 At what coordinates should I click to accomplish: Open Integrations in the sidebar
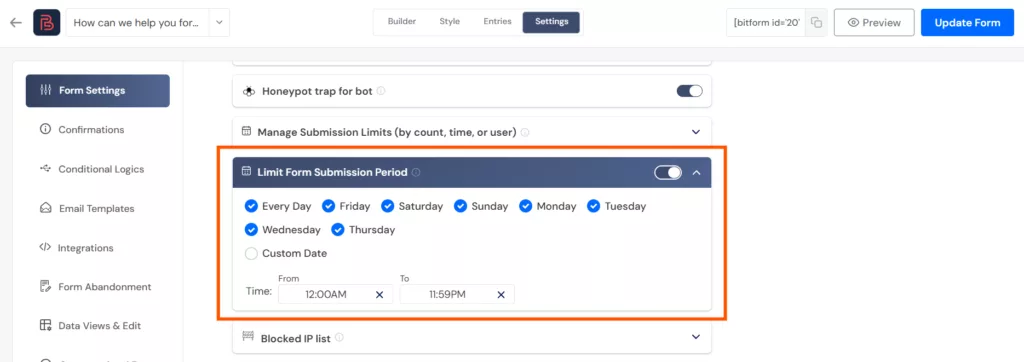click(98, 248)
